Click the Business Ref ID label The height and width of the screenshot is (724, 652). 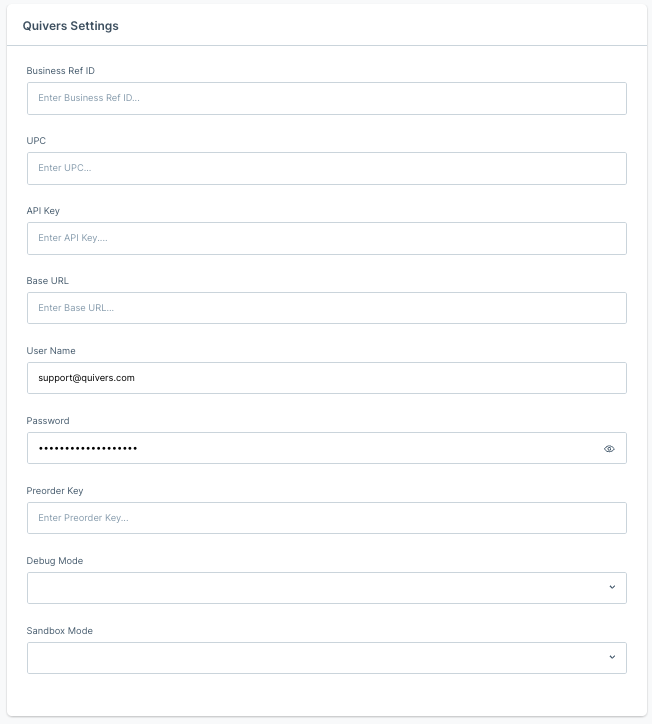click(x=60, y=71)
